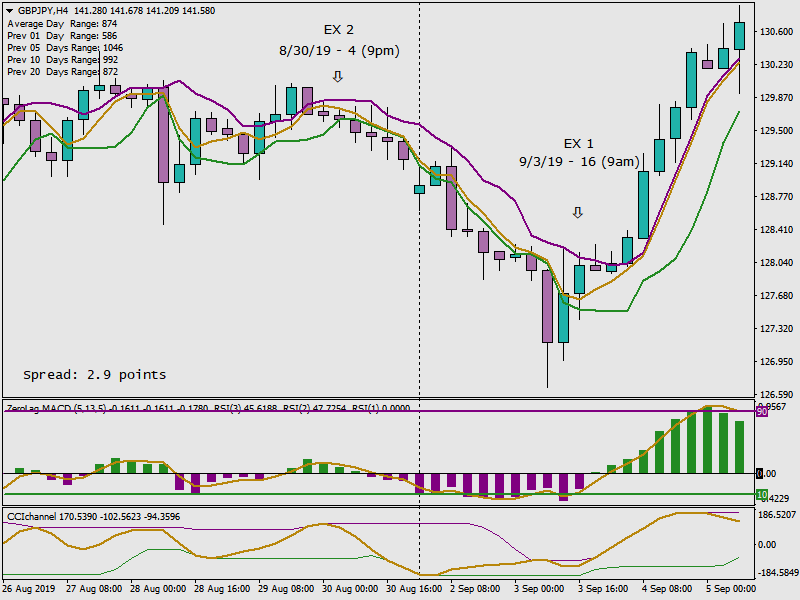Image resolution: width=800 pixels, height=600 pixels.
Task: Click price 128.770 on the price scale
Action: pos(777,197)
